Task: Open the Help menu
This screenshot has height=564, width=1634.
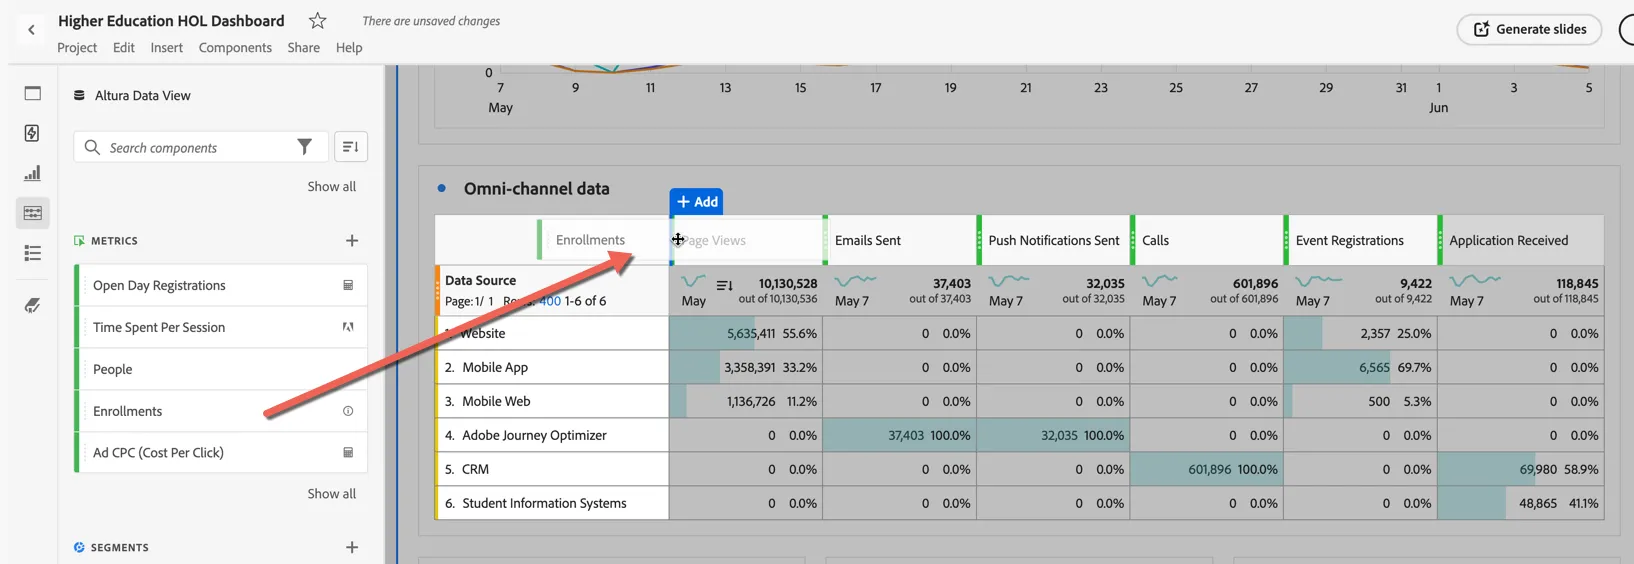Action: [x=349, y=47]
